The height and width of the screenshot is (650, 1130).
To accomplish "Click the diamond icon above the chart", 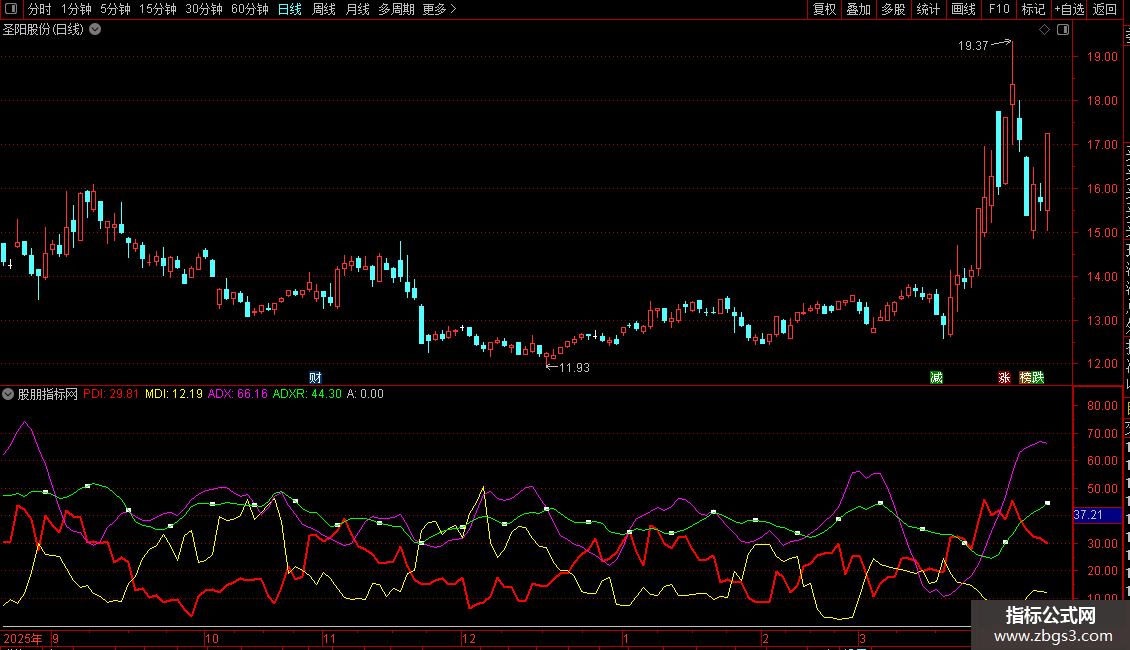I will [1044, 30].
